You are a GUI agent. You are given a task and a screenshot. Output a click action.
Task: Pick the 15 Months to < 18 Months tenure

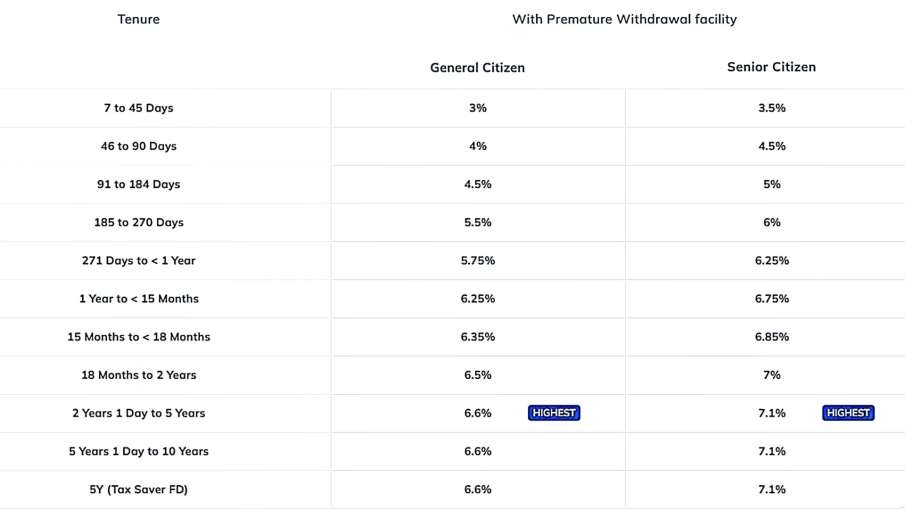click(138, 337)
